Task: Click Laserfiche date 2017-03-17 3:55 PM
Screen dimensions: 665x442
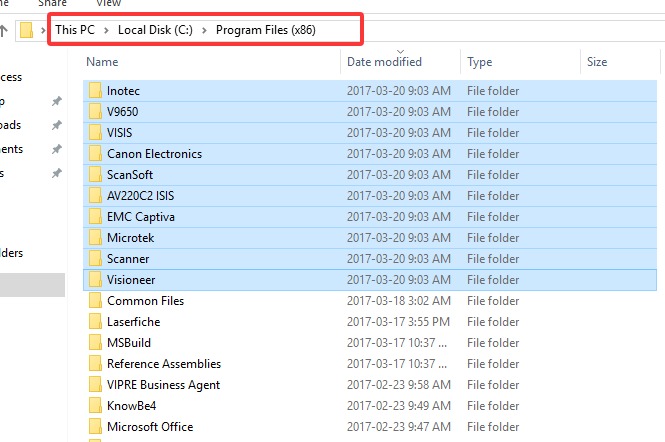Action: pos(398,322)
